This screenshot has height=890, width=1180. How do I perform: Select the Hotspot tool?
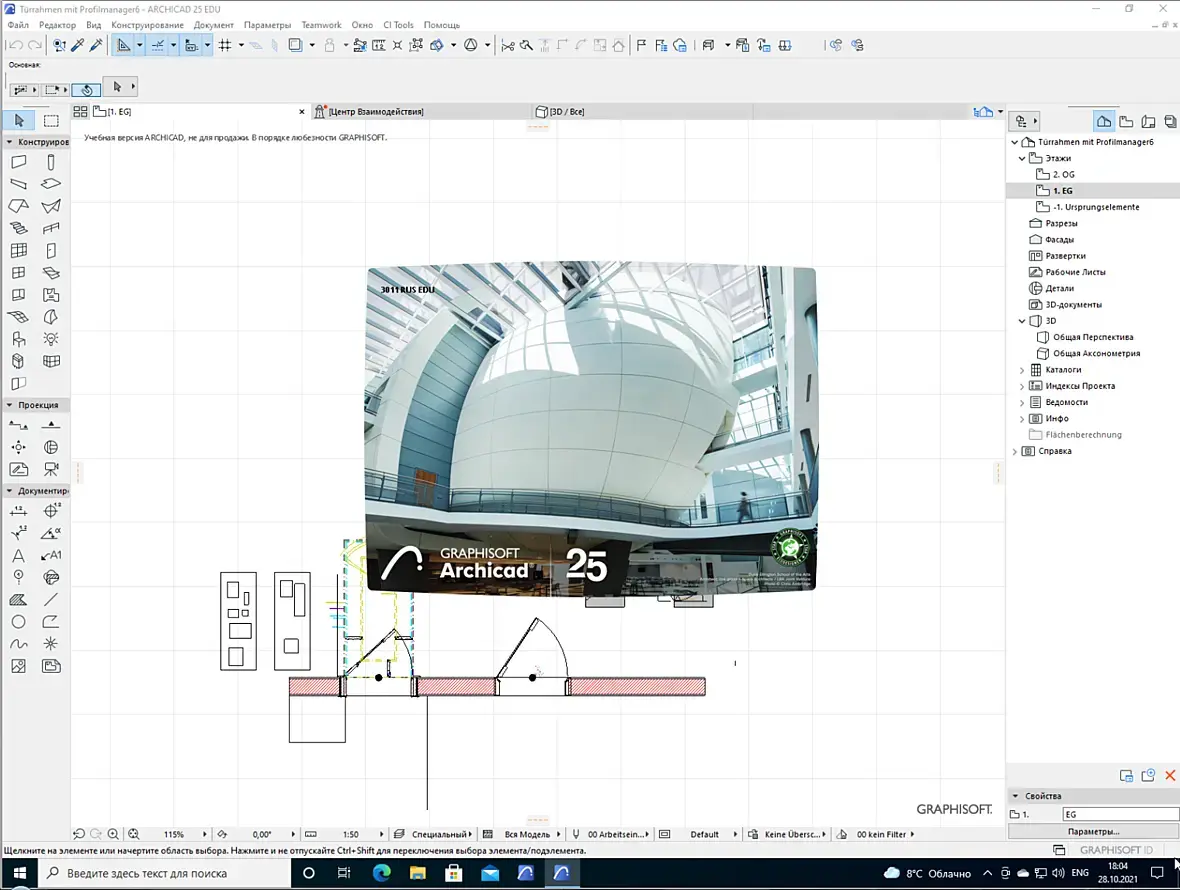51,644
